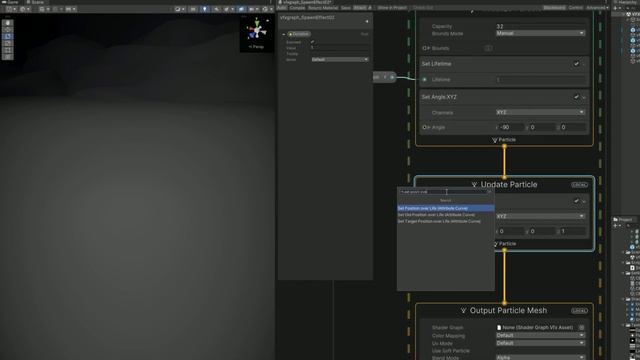
Task: Click the Compile button
Action: point(297,8)
